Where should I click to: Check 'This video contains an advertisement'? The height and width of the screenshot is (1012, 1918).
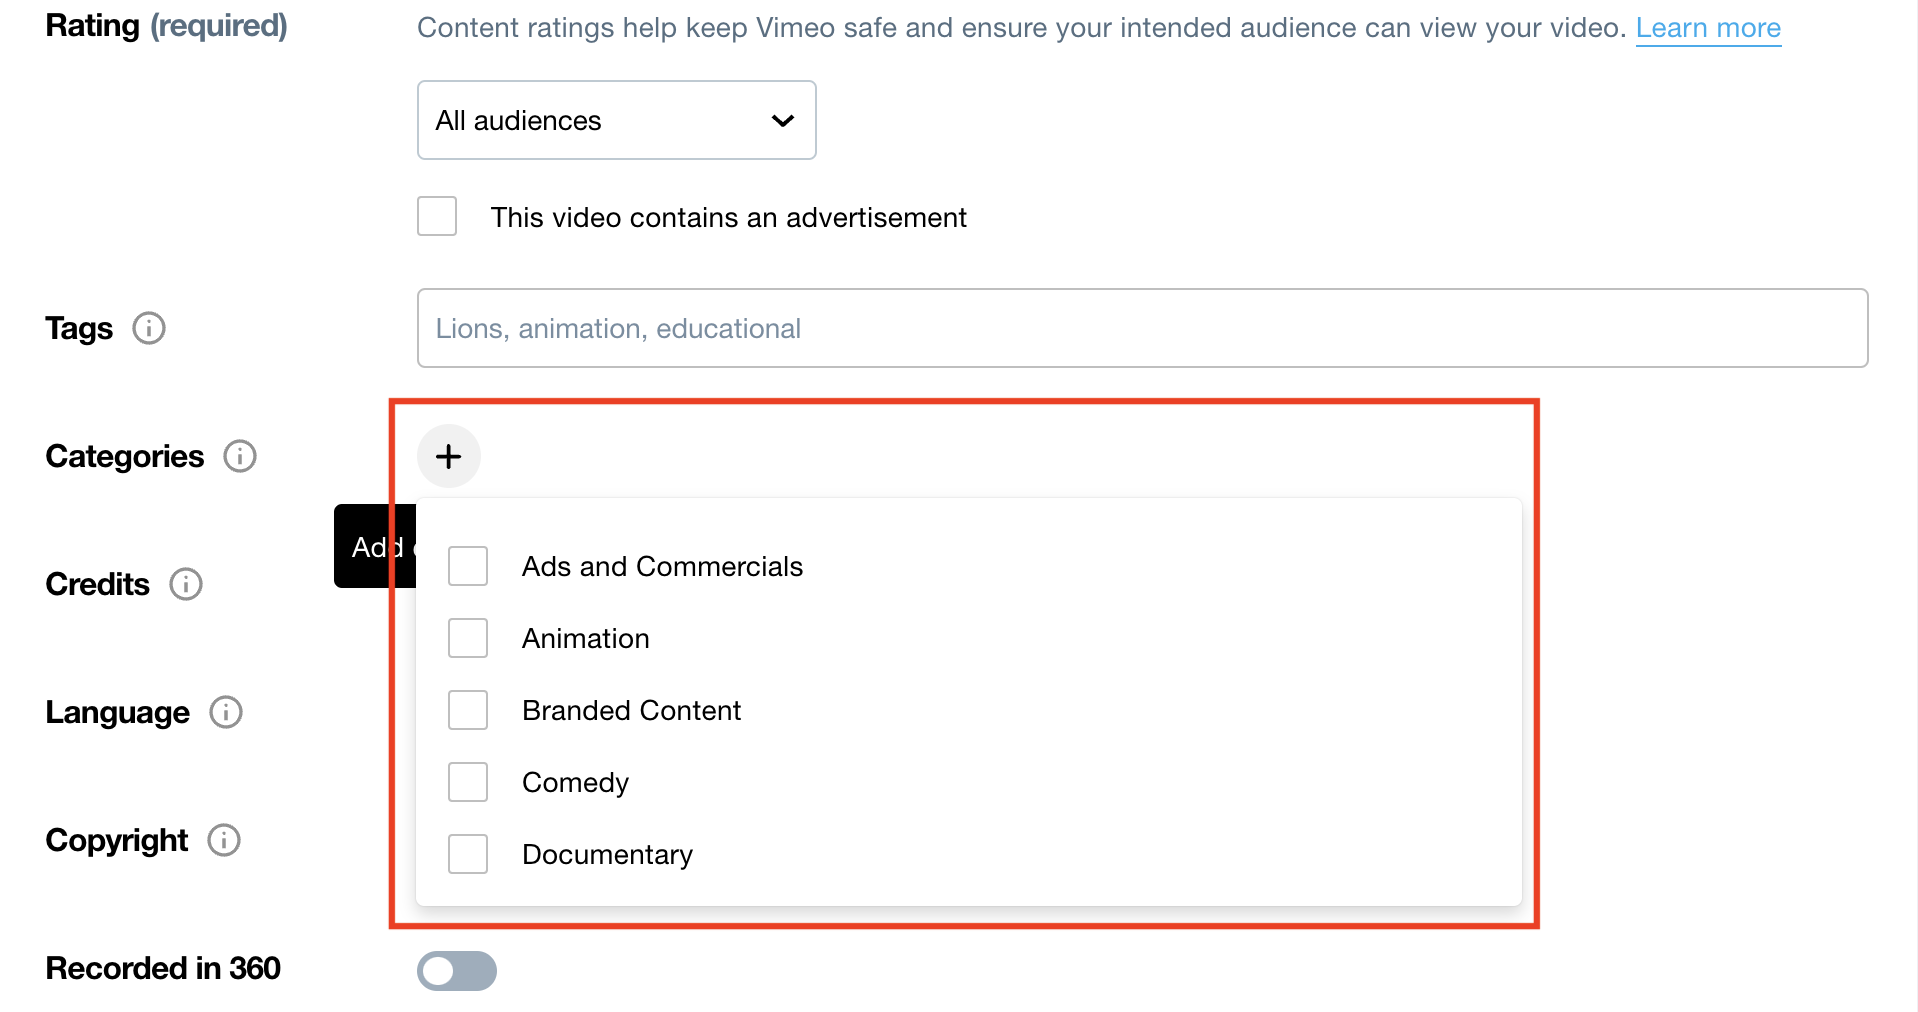click(437, 216)
